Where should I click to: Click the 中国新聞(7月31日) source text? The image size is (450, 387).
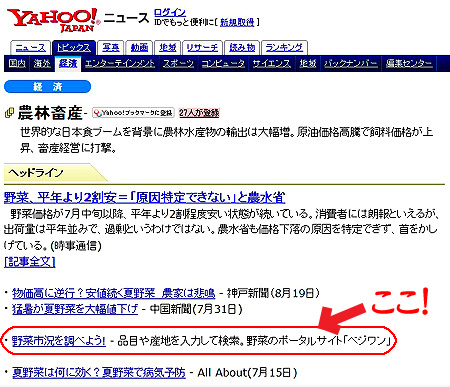196,309
